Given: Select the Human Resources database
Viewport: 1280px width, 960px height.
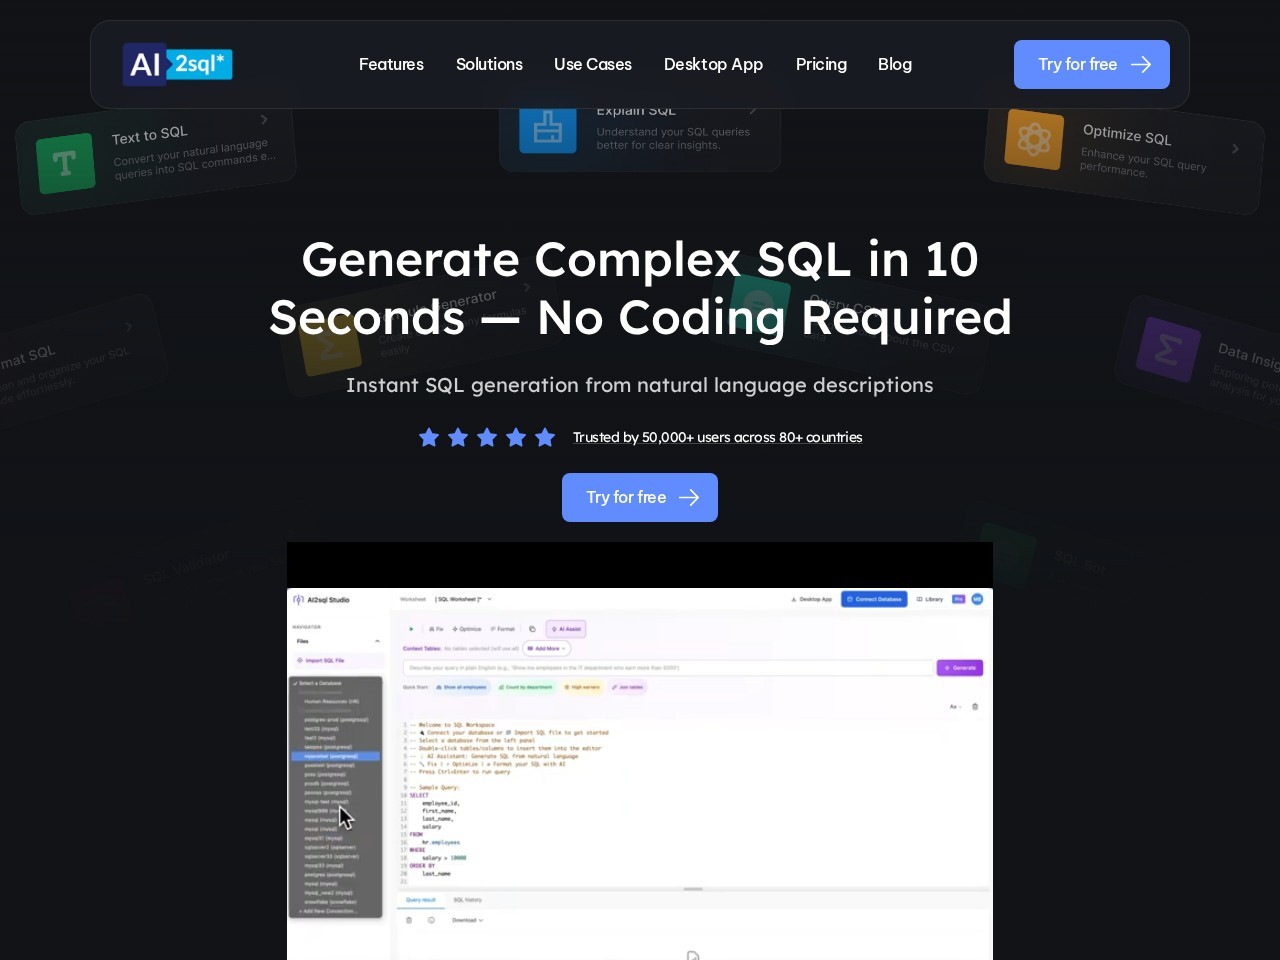Looking at the screenshot, I should pos(332,701).
